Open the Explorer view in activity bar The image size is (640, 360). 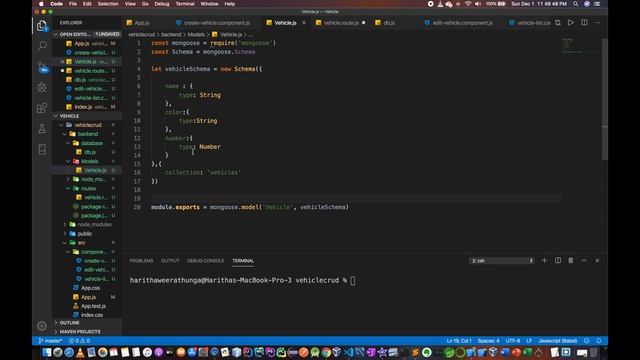point(42,26)
